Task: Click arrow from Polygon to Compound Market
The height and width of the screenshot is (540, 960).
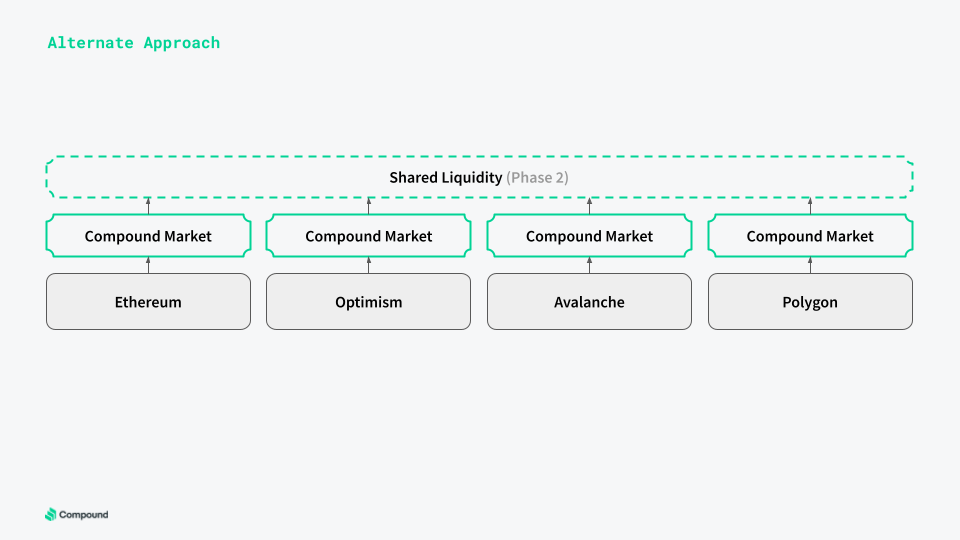Action: 810,265
